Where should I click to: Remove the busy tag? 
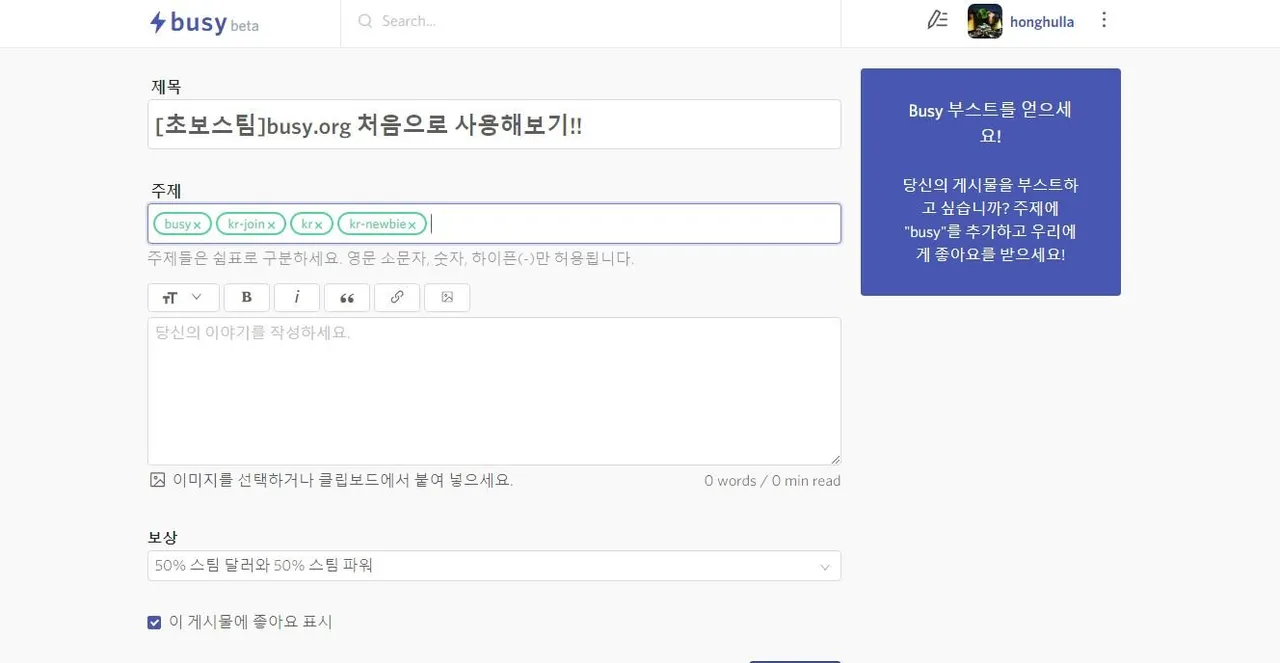point(197,226)
